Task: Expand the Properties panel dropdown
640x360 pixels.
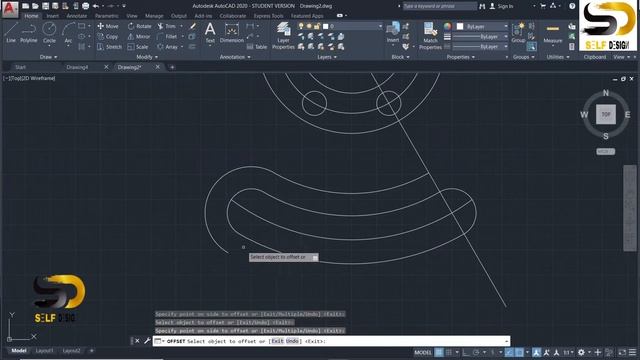Action: [461, 57]
